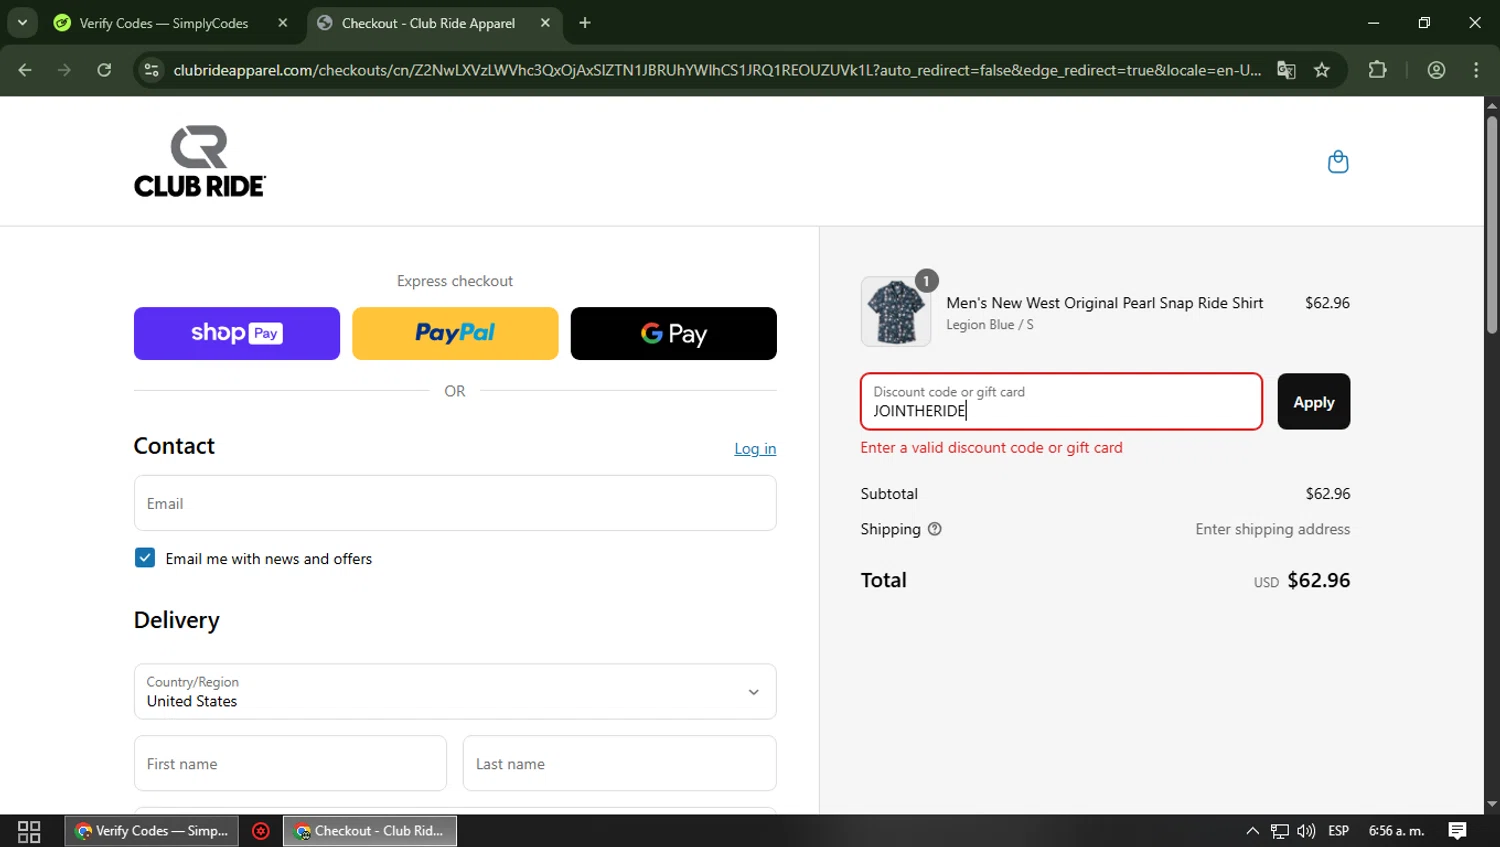Open the tab search dropdown arrow
This screenshot has height=847, width=1500.
coord(22,22)
